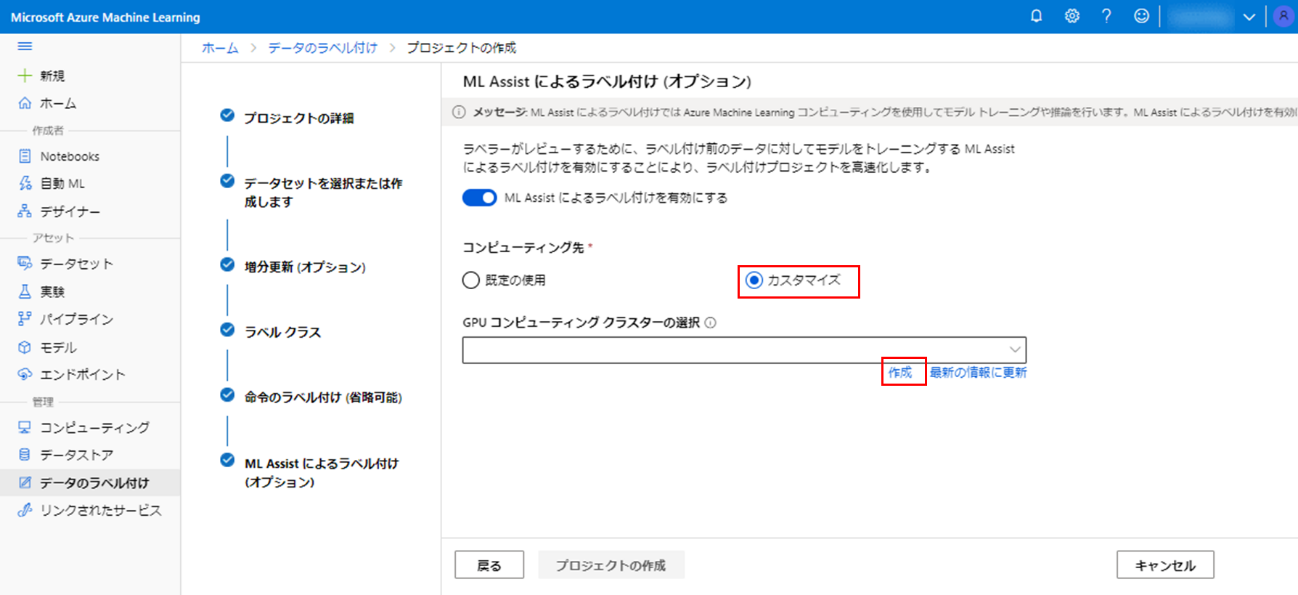This screenshot has width=1298, height=595.
Task: Click the 自動 ML lightning icon
Action: pos(25,184)
